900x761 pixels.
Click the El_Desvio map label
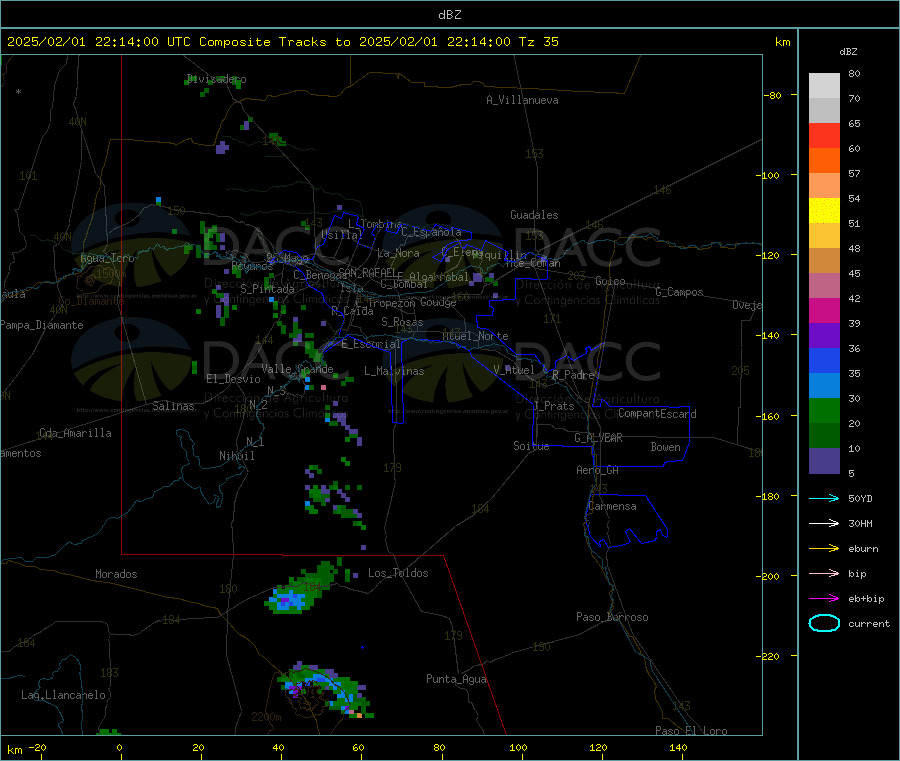click(234, 379)
